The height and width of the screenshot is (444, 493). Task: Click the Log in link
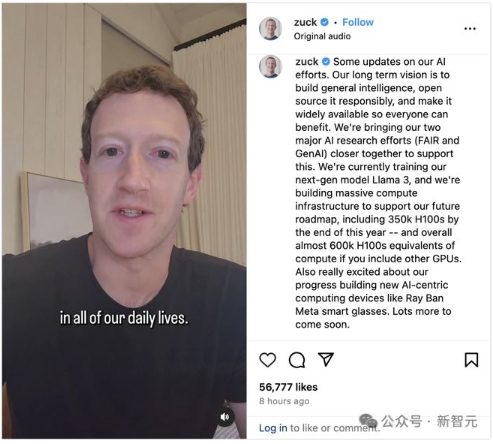[x=273, y=428]
